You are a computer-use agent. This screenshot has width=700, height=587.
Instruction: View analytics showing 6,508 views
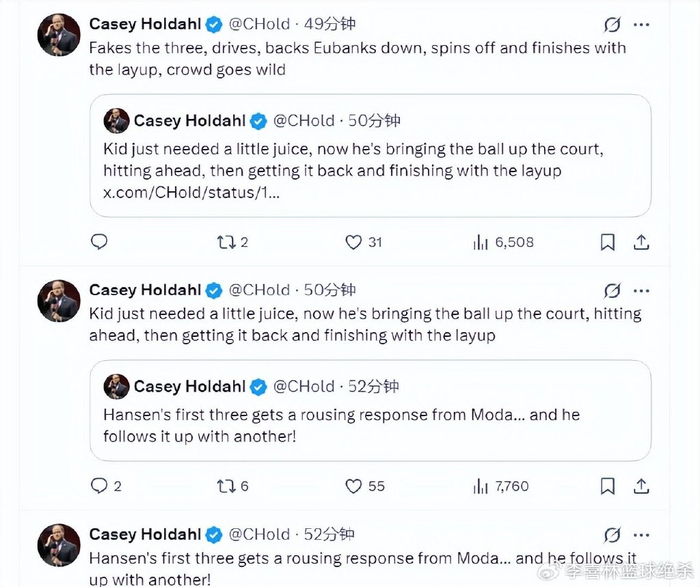pyautogui.click(x=480, y=242)
